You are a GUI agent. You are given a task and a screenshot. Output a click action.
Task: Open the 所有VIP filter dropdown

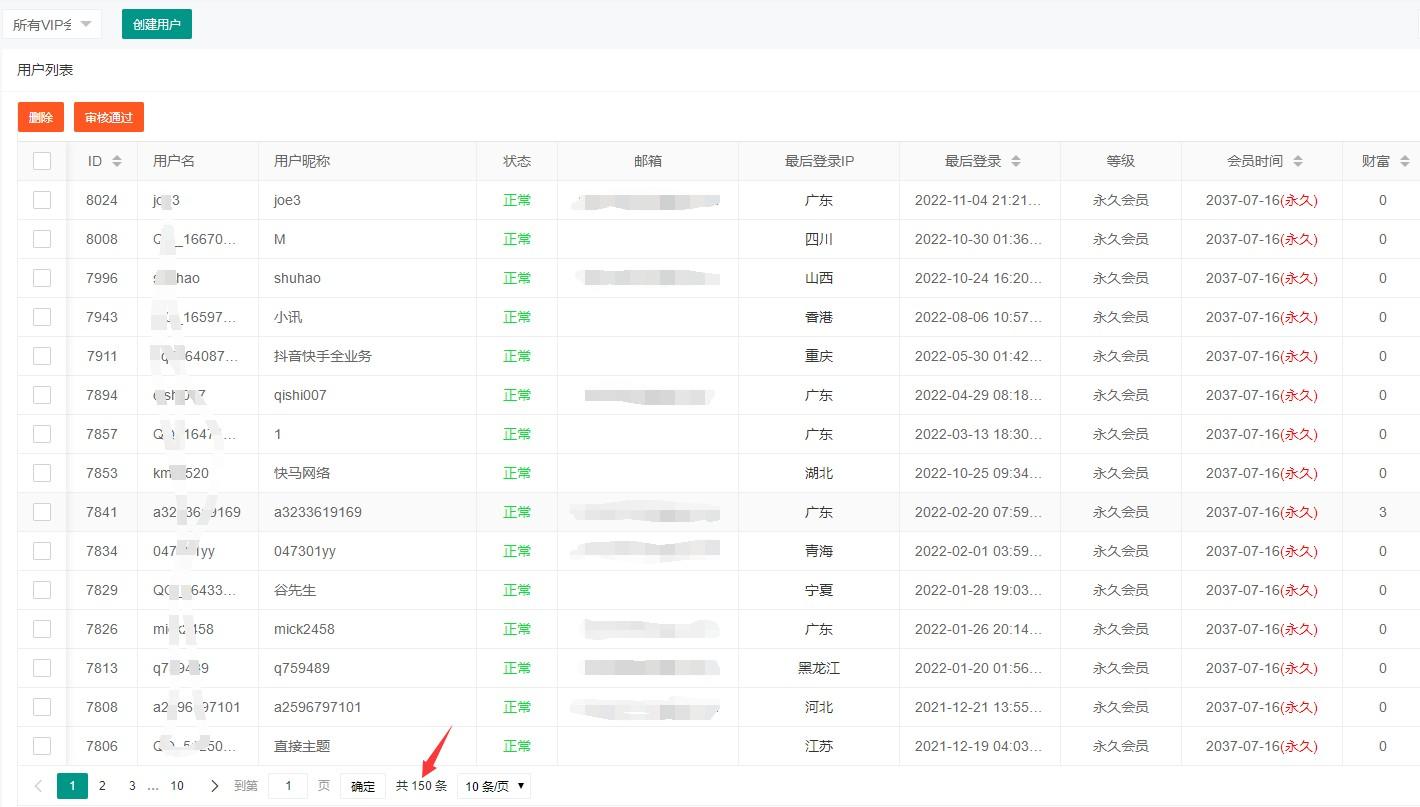tap(52, 24)
